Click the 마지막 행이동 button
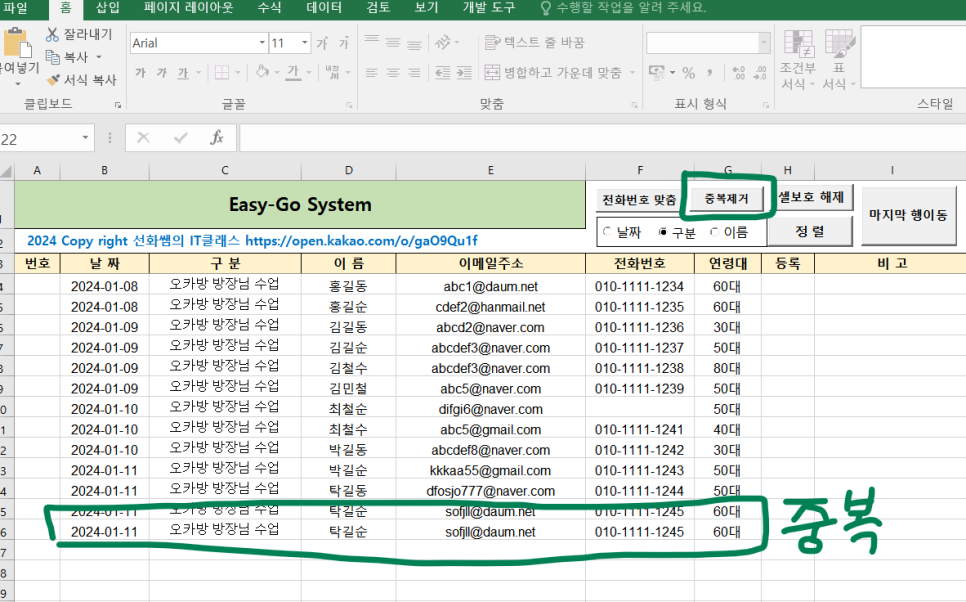 [908, 215]
